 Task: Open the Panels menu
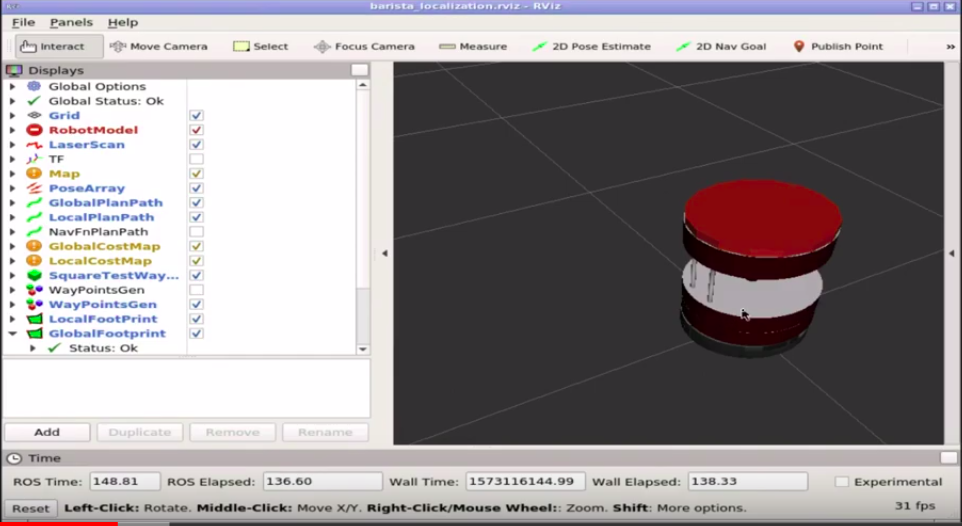pos(71,22)
